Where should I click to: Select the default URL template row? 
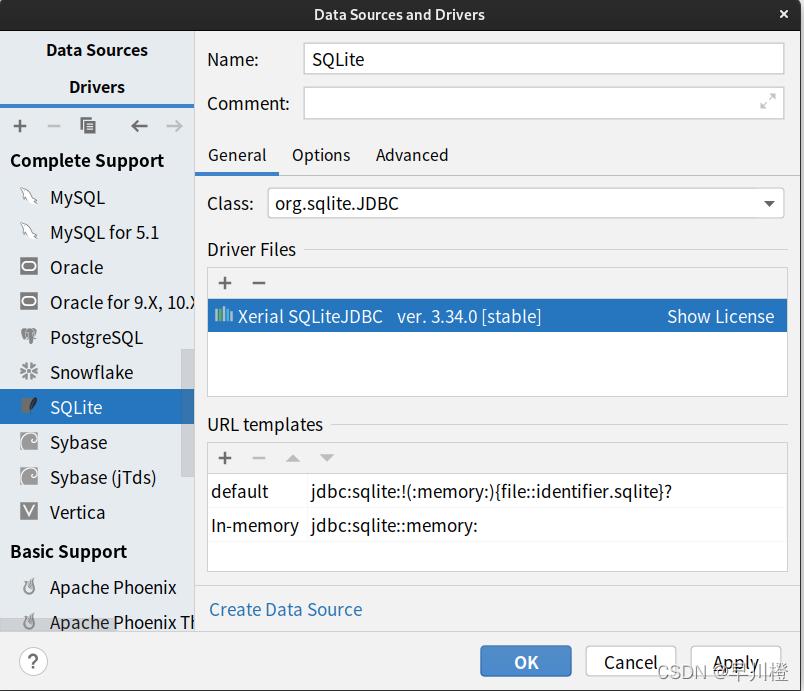497,491
